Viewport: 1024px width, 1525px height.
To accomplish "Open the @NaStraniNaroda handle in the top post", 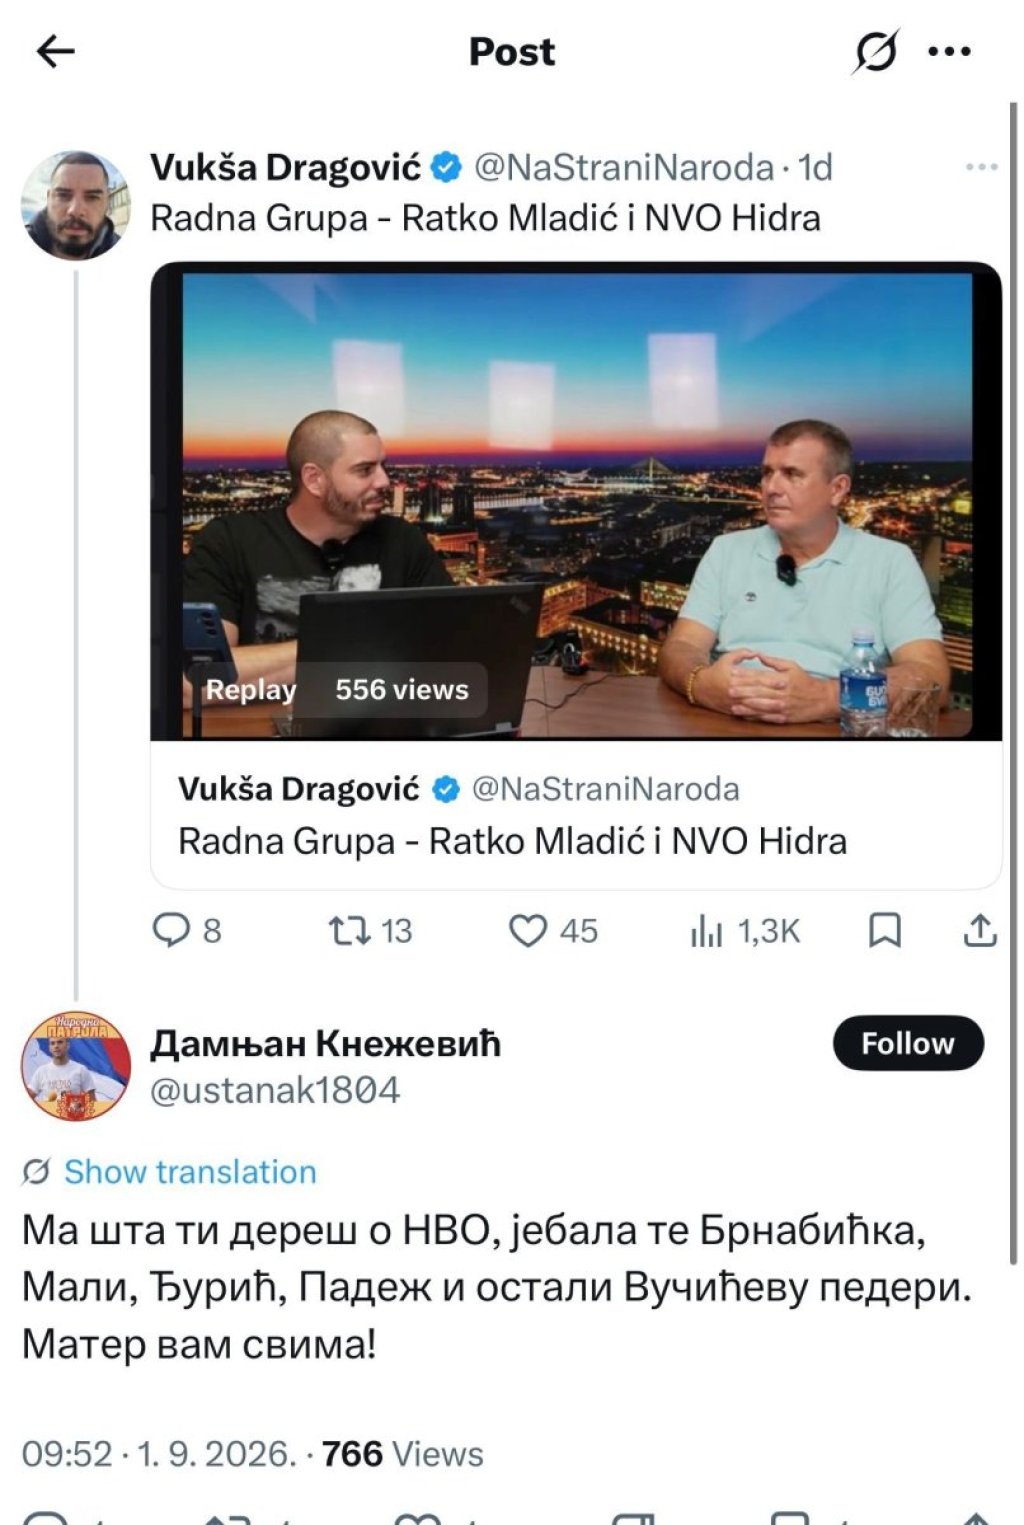I will (623, 167).
